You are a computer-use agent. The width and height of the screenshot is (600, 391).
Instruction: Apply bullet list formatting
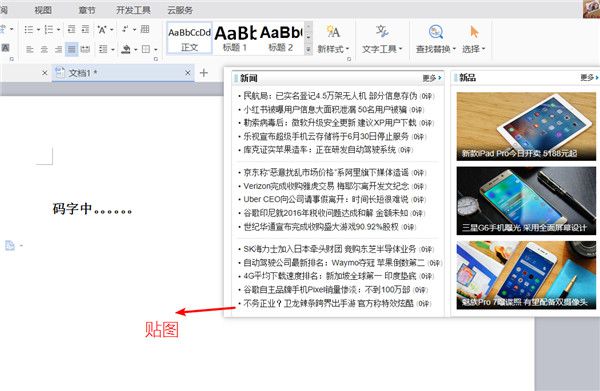point(29,29)
